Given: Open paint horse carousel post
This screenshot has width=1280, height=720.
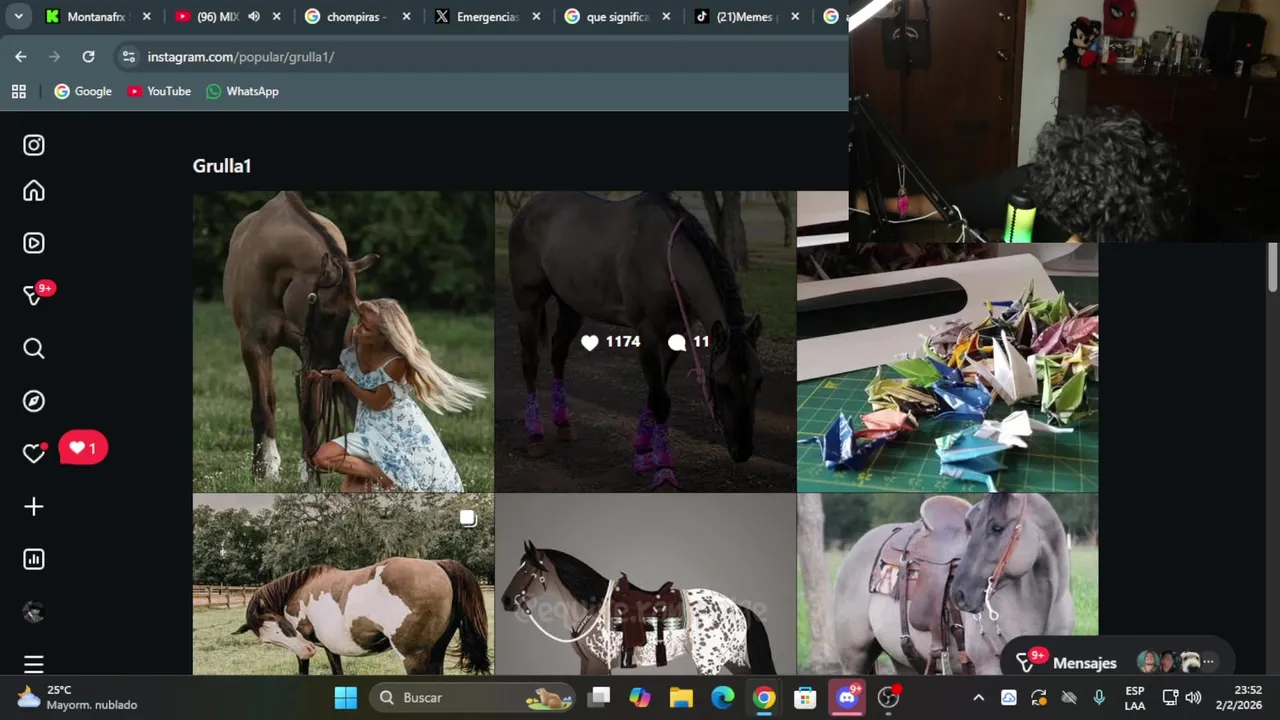Looking at the screenshot, I should 343,584.
